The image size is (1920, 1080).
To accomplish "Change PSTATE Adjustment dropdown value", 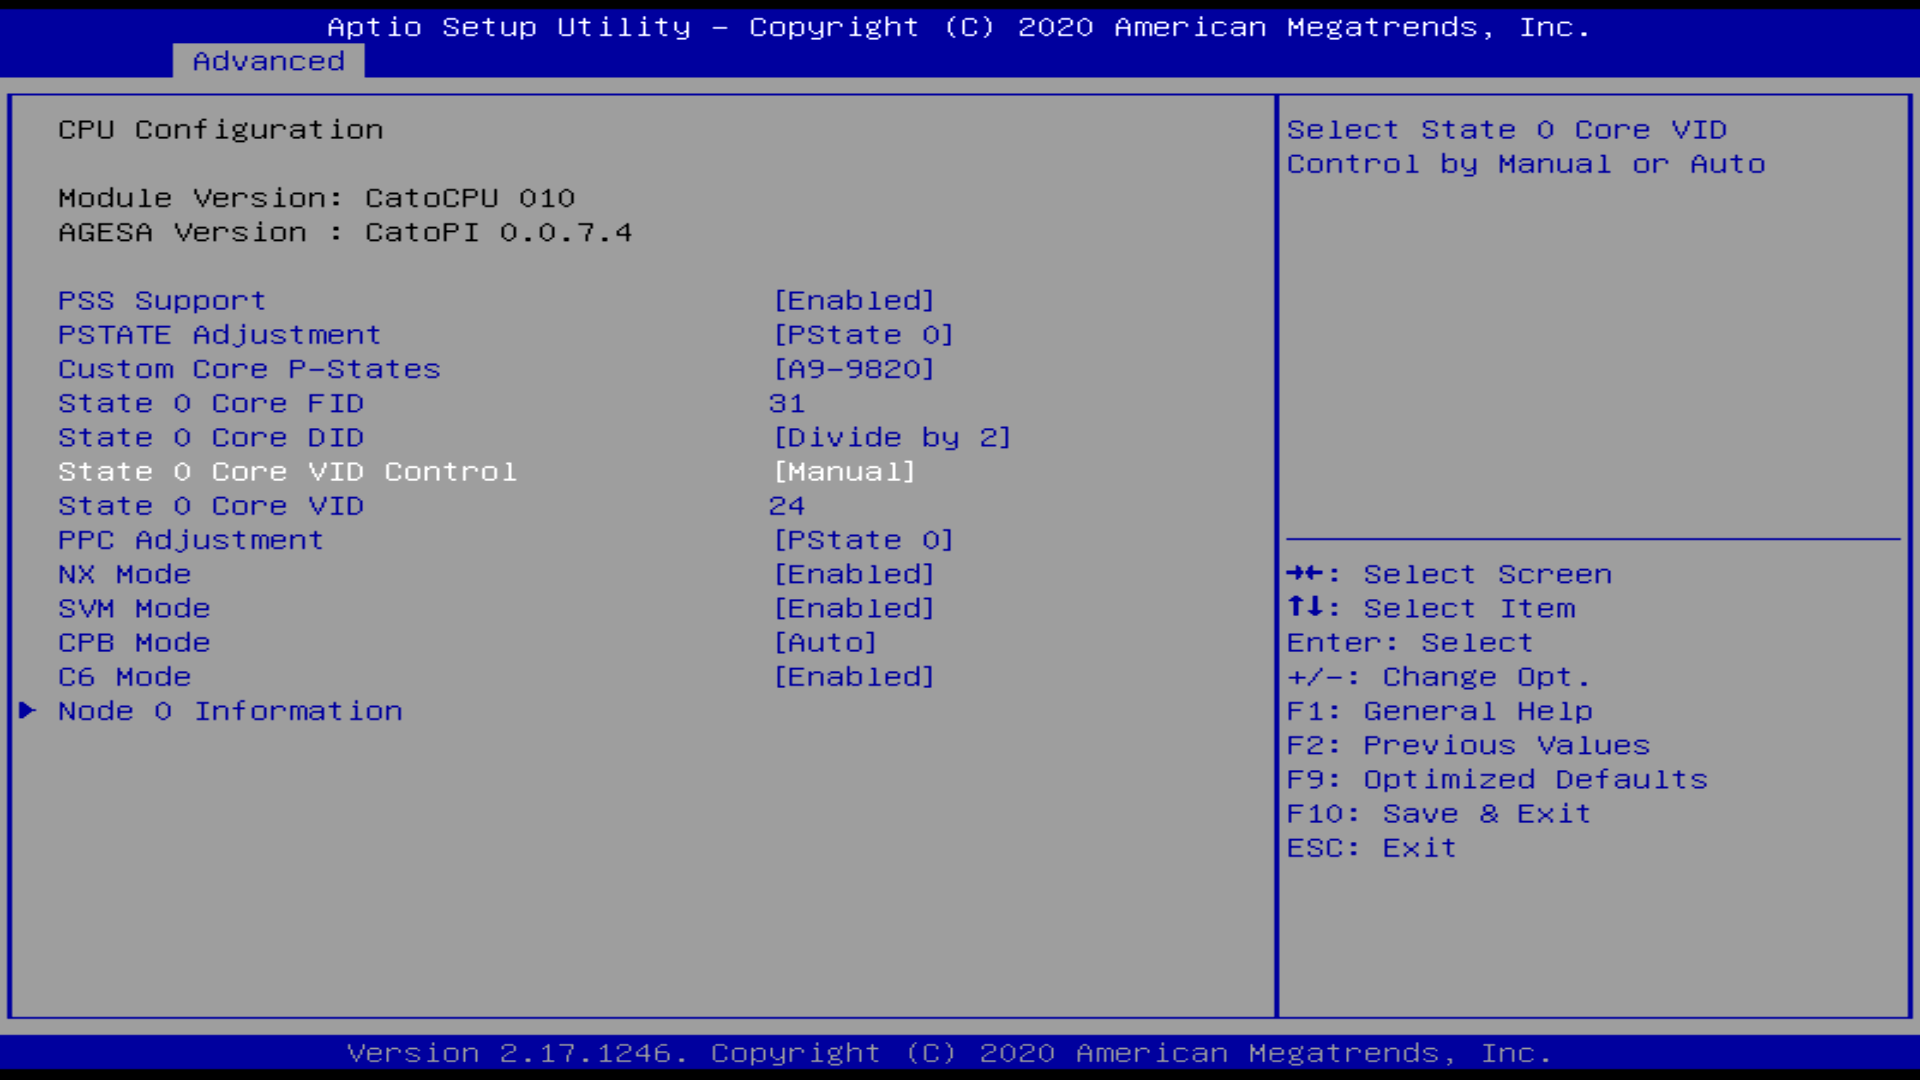I will 862,334.
